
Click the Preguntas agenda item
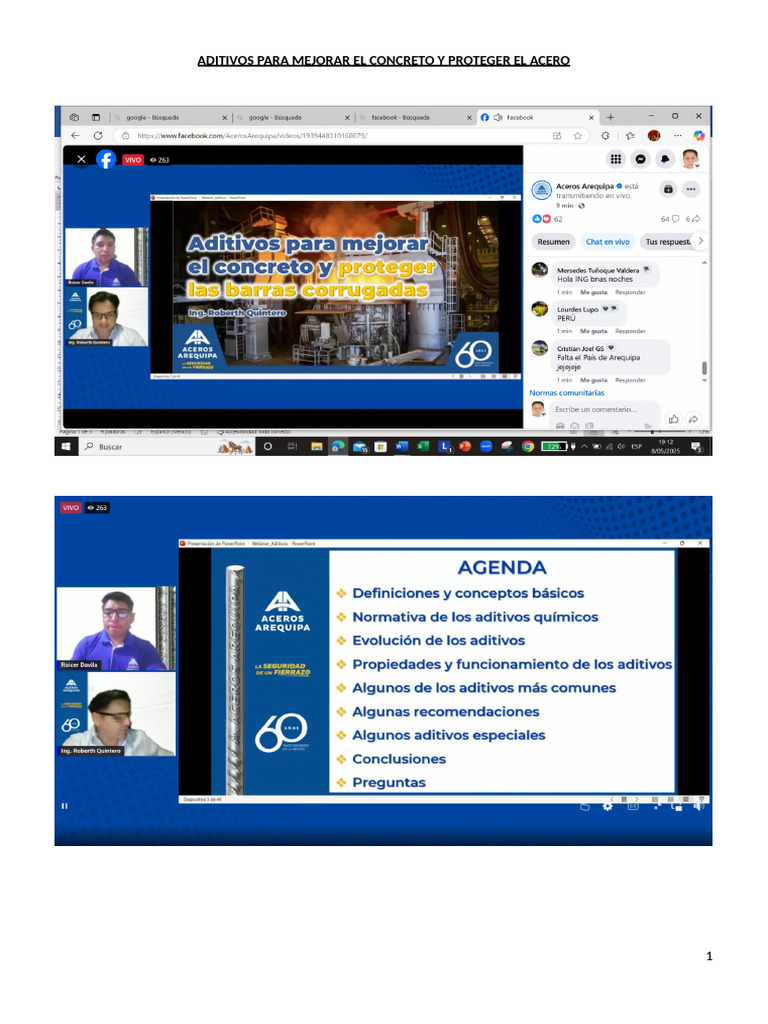click(x=389, y=782)
